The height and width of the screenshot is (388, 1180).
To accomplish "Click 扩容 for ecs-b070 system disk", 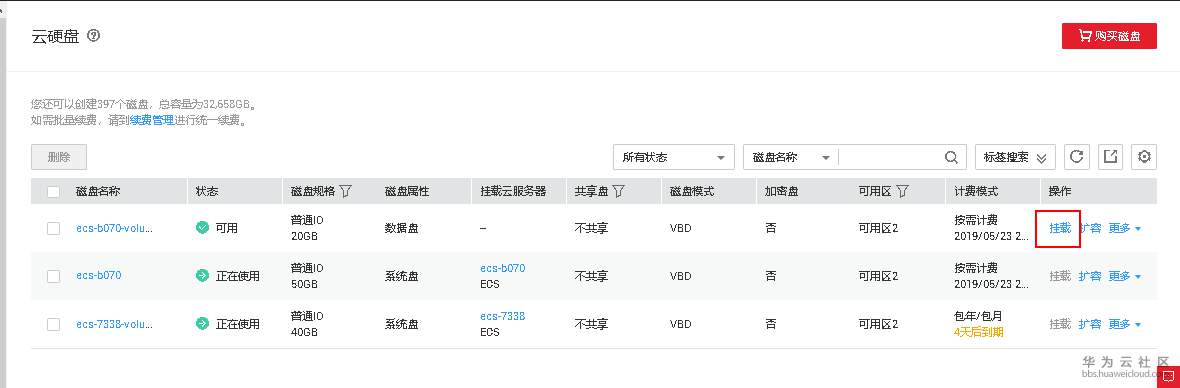I will pos(1090,276).
